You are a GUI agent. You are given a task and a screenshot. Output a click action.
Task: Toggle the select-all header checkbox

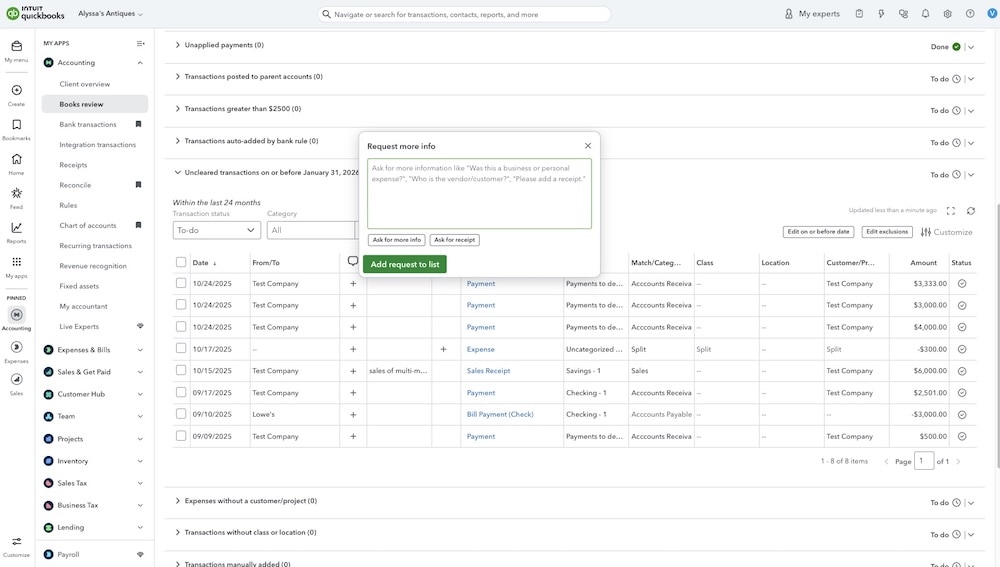click(181, 262)
